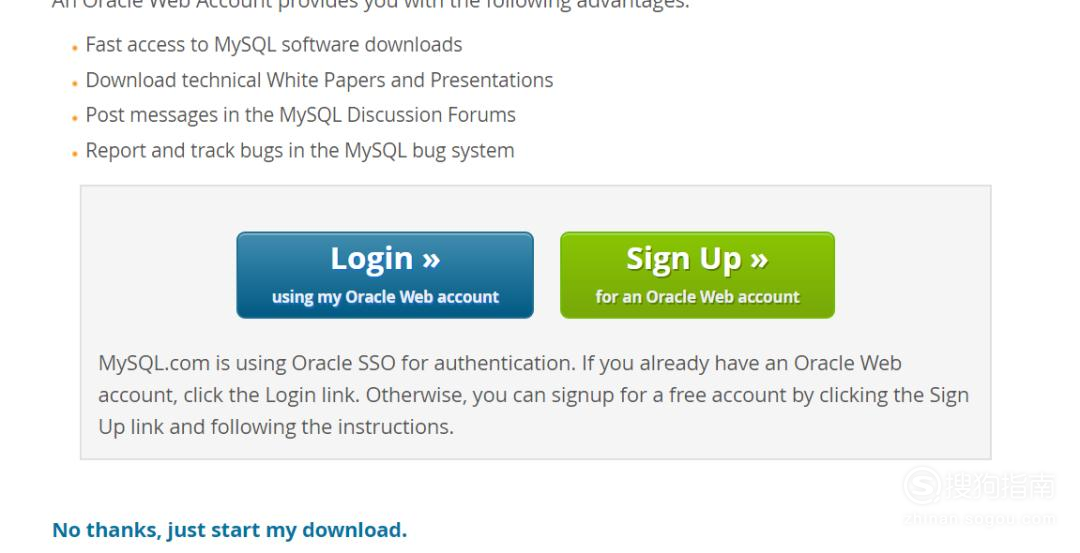Click the orange bullet before 'Fast access'

[x=74, y=48]
